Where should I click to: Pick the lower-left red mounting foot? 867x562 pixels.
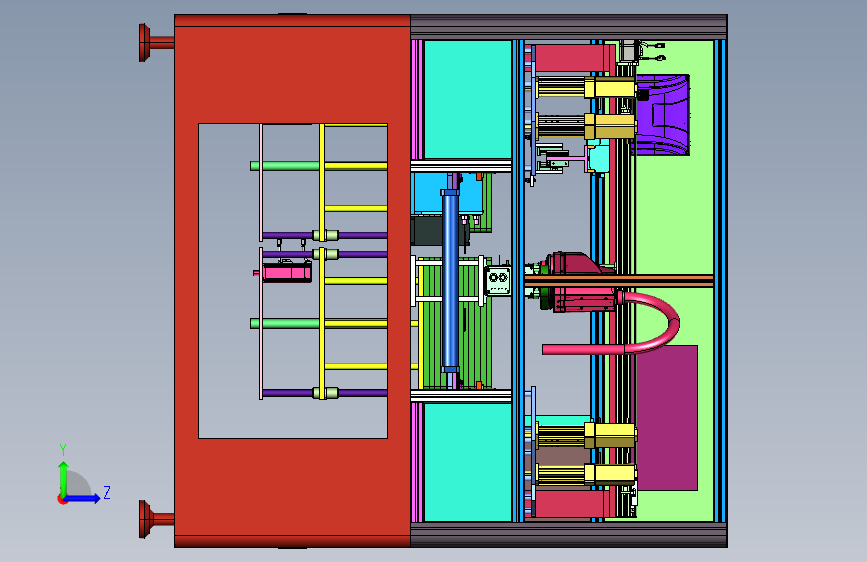point(156,519)
